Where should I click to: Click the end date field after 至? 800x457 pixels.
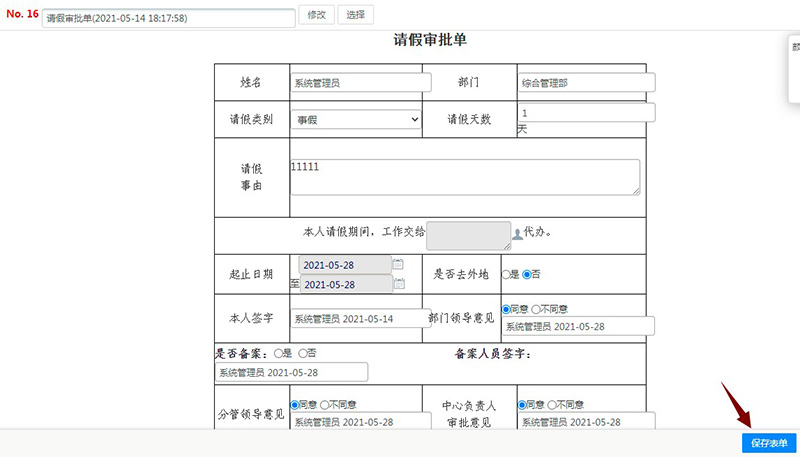click(x=346, y=284)
